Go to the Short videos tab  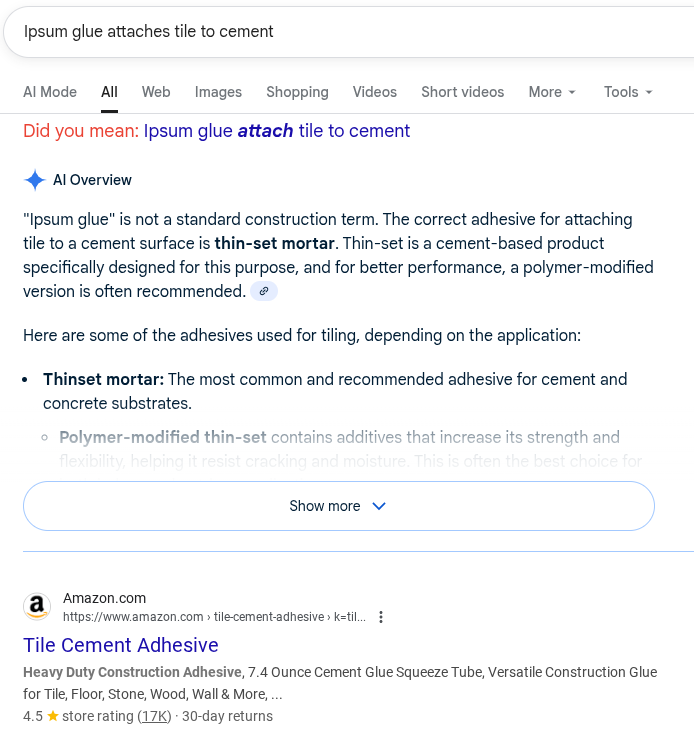462,92
